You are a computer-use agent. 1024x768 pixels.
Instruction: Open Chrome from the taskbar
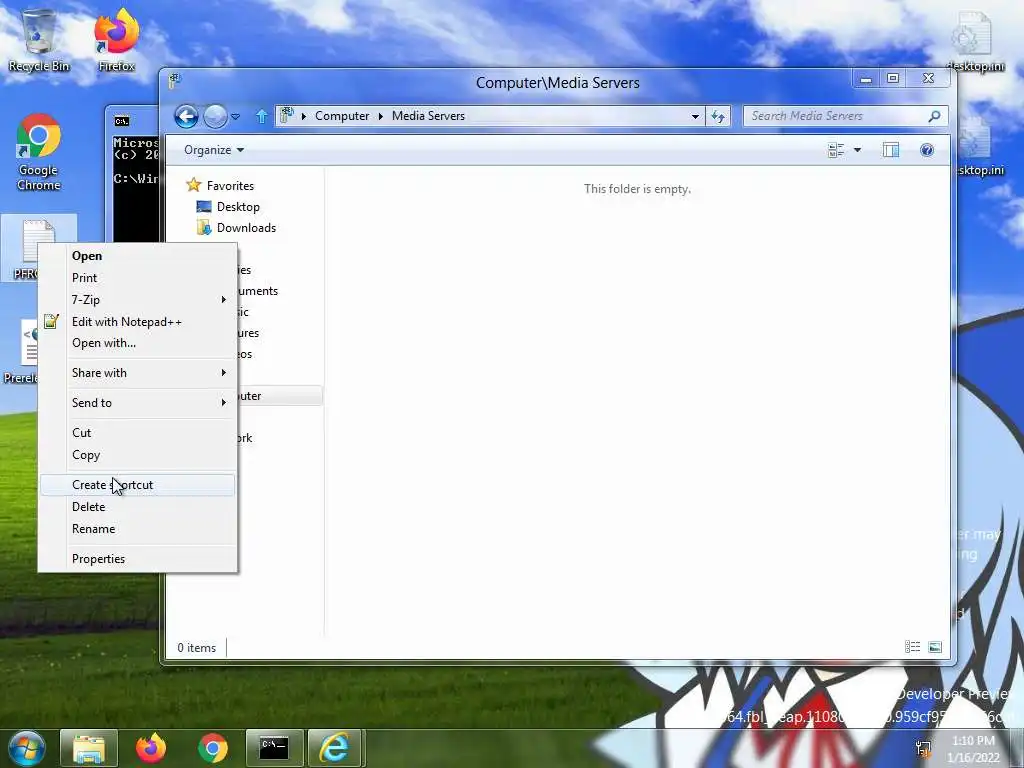click(x=213, y=748)
